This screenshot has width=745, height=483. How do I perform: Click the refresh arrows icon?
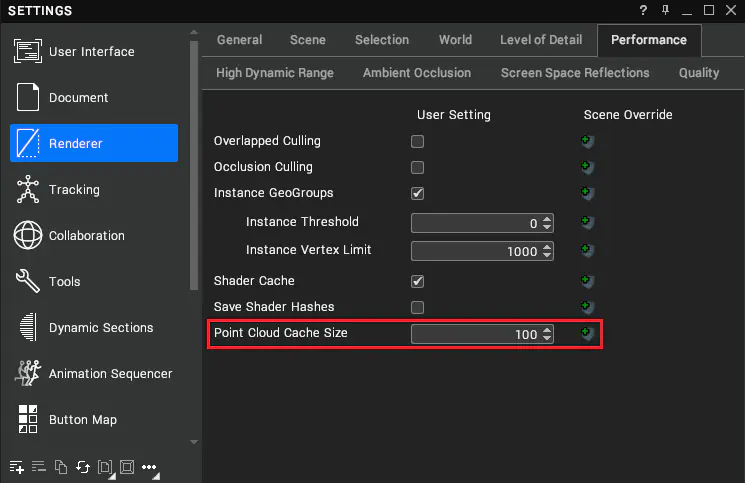(83, 467)
